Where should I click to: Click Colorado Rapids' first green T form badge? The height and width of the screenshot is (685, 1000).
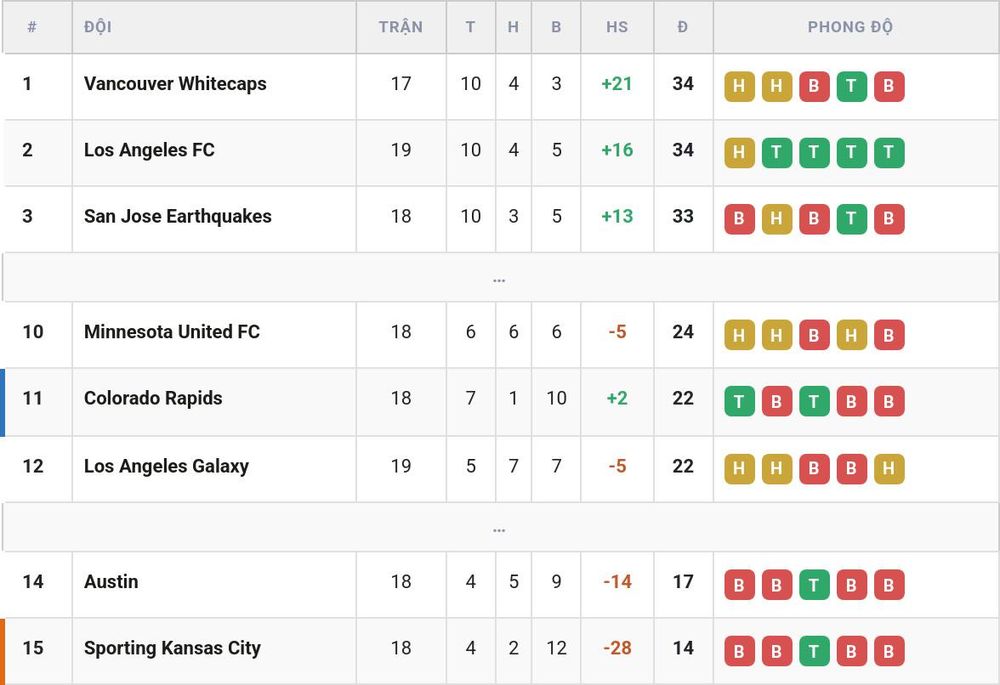[739, 401]
